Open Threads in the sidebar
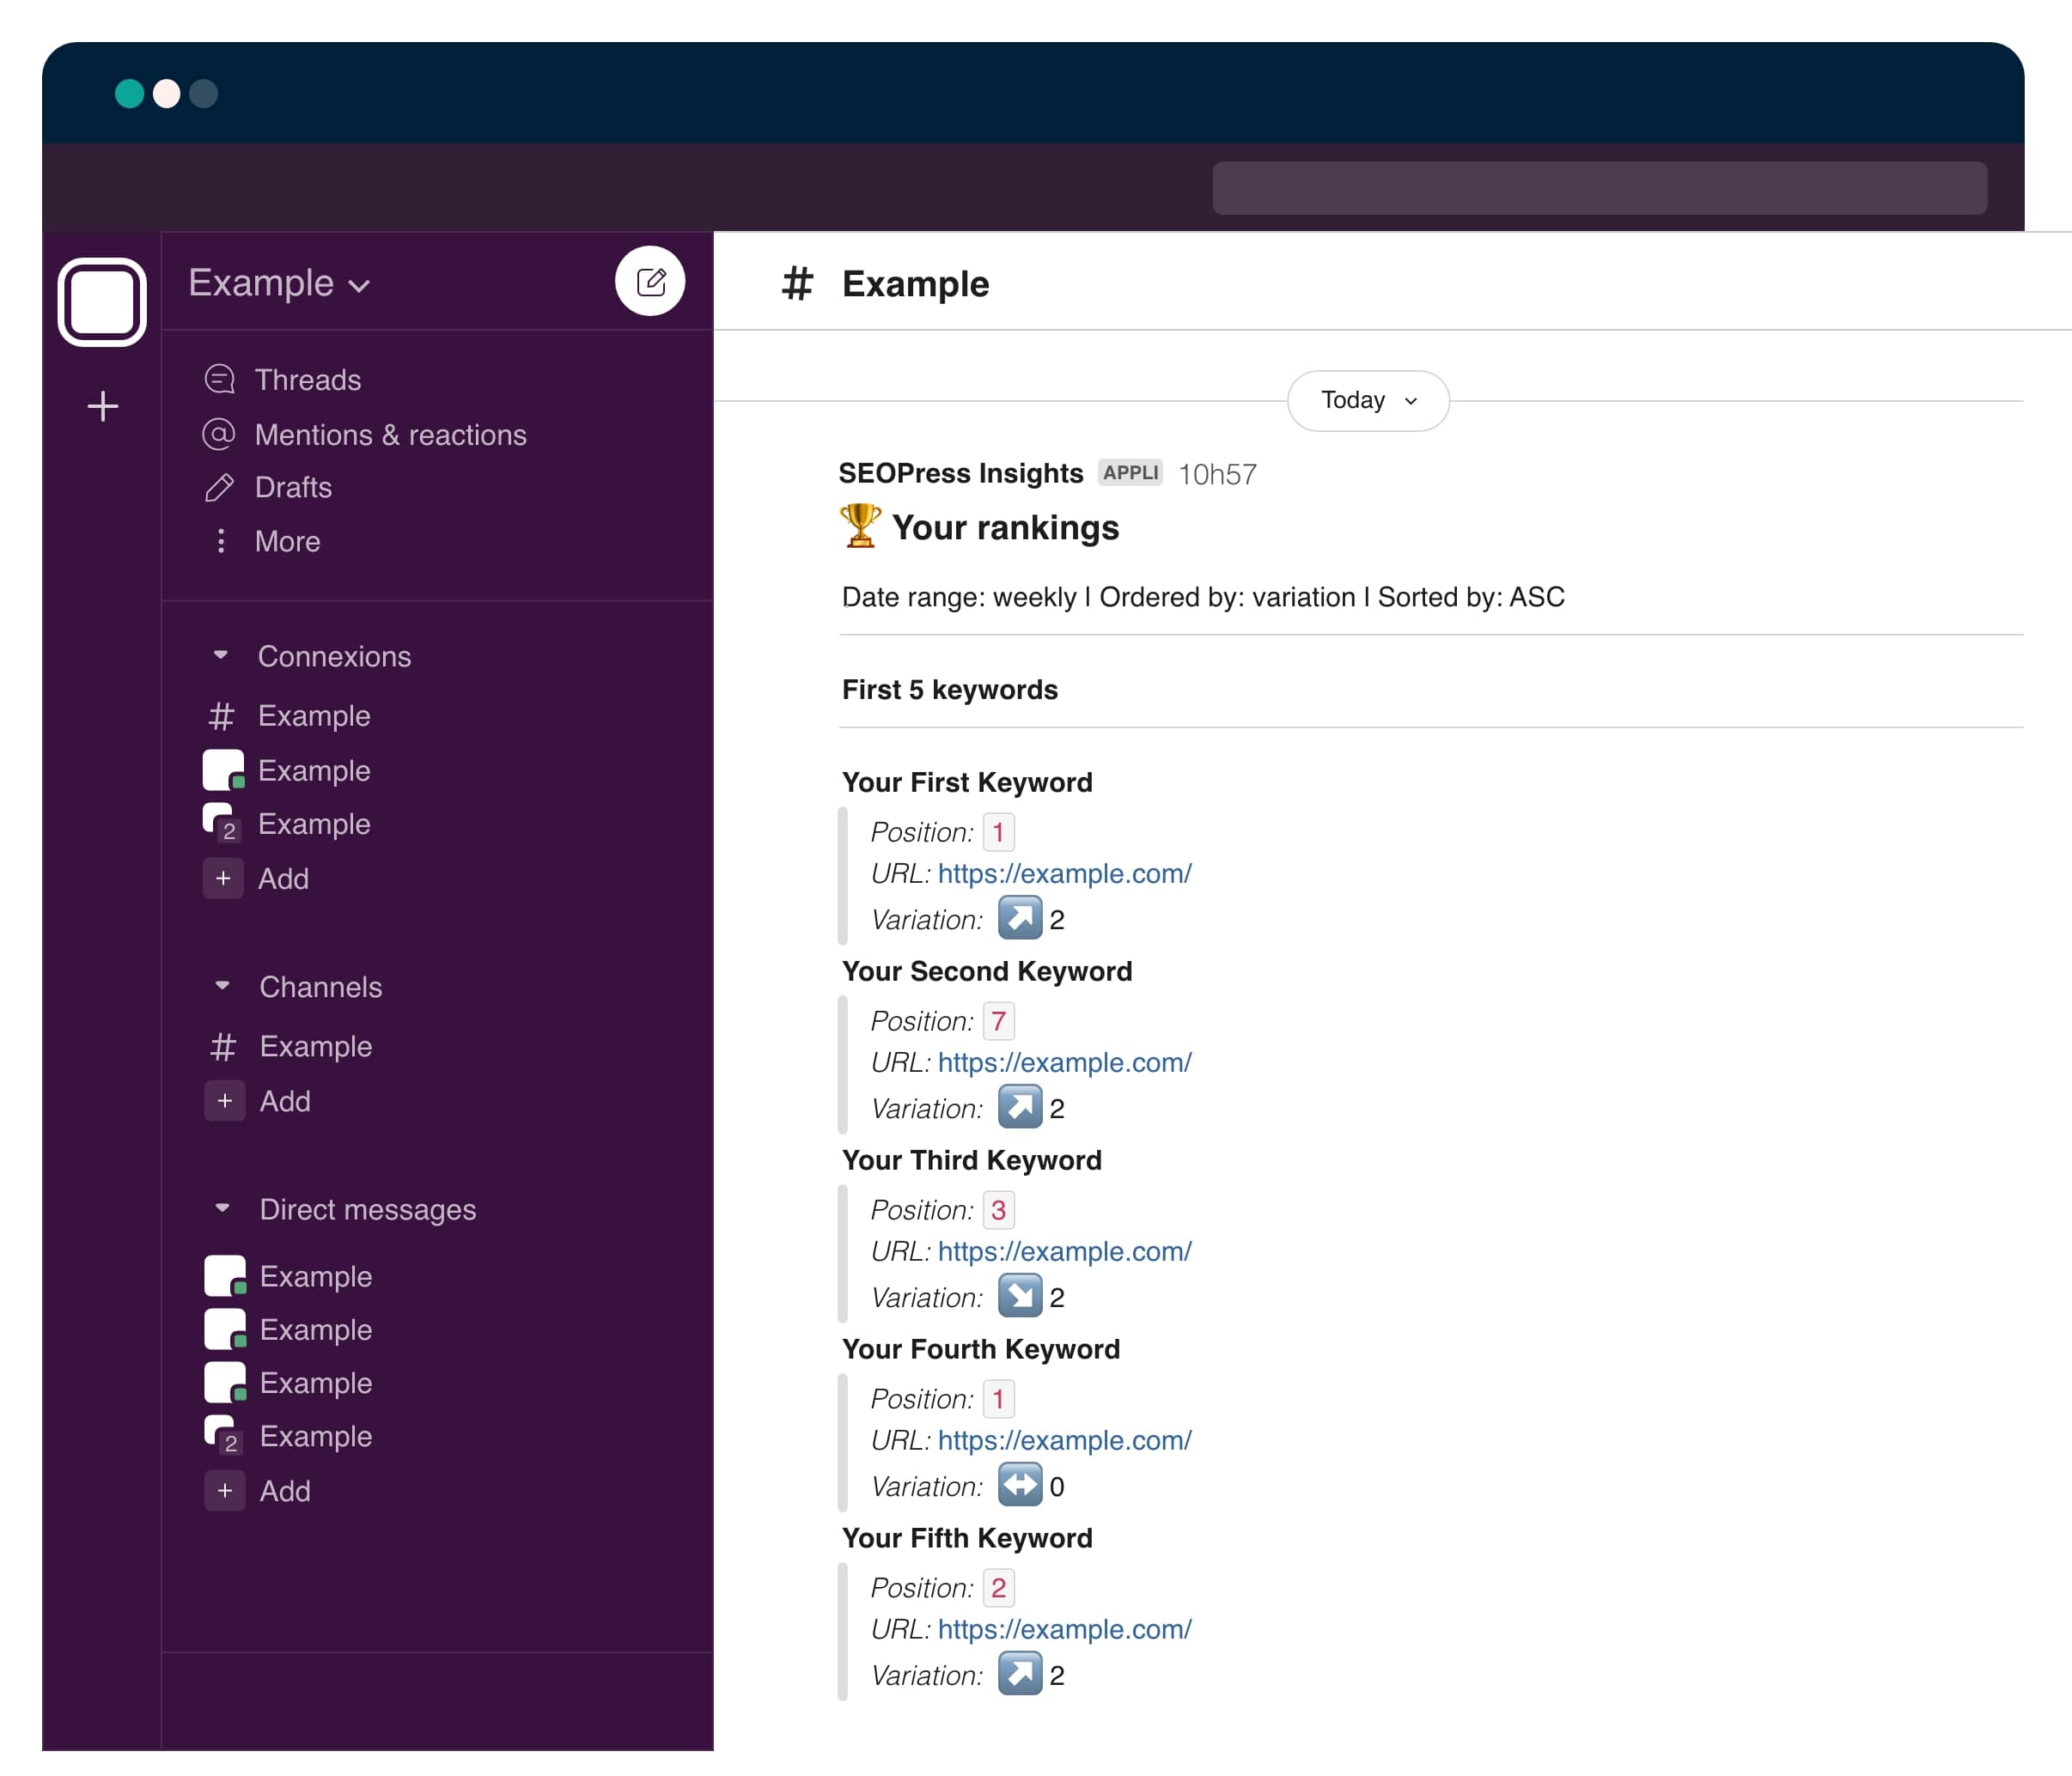The height and width of the screenshot is (1776, 2072). coord(308,380)
